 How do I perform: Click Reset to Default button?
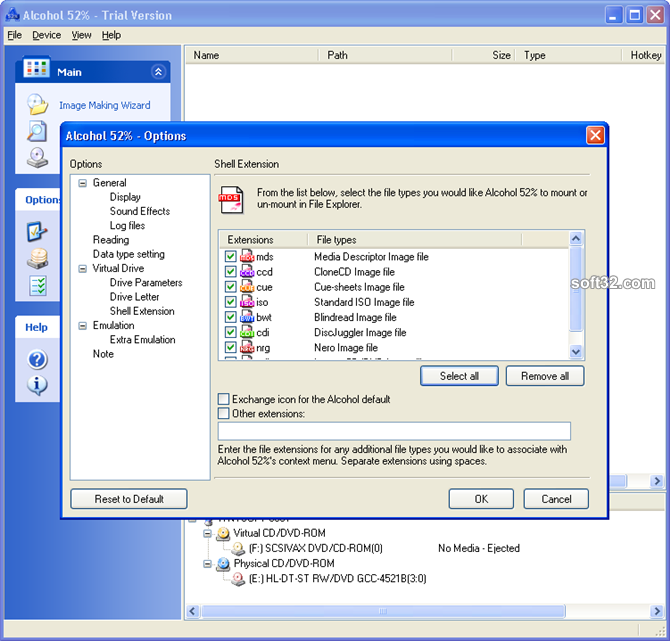point(129,499)
